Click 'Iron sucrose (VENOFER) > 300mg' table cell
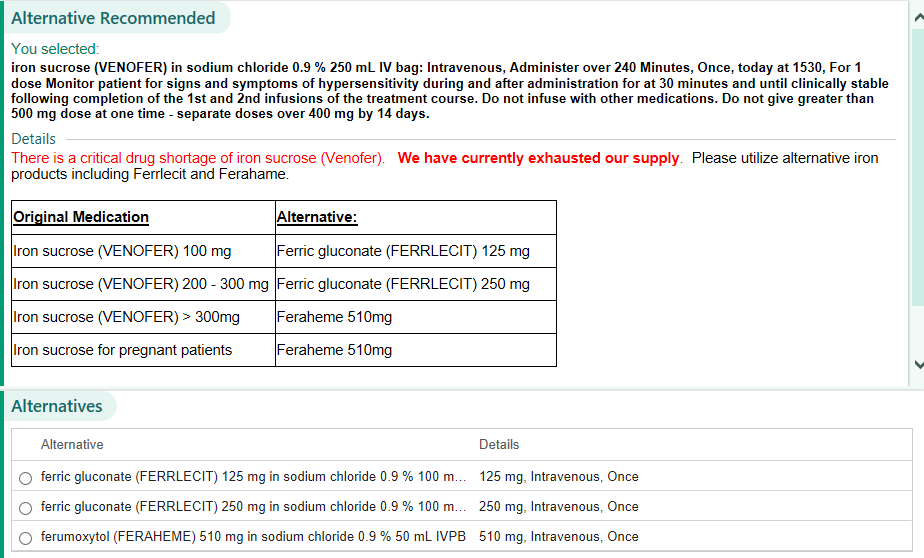Viewport: 924px width, 558px height. point(126,317)
